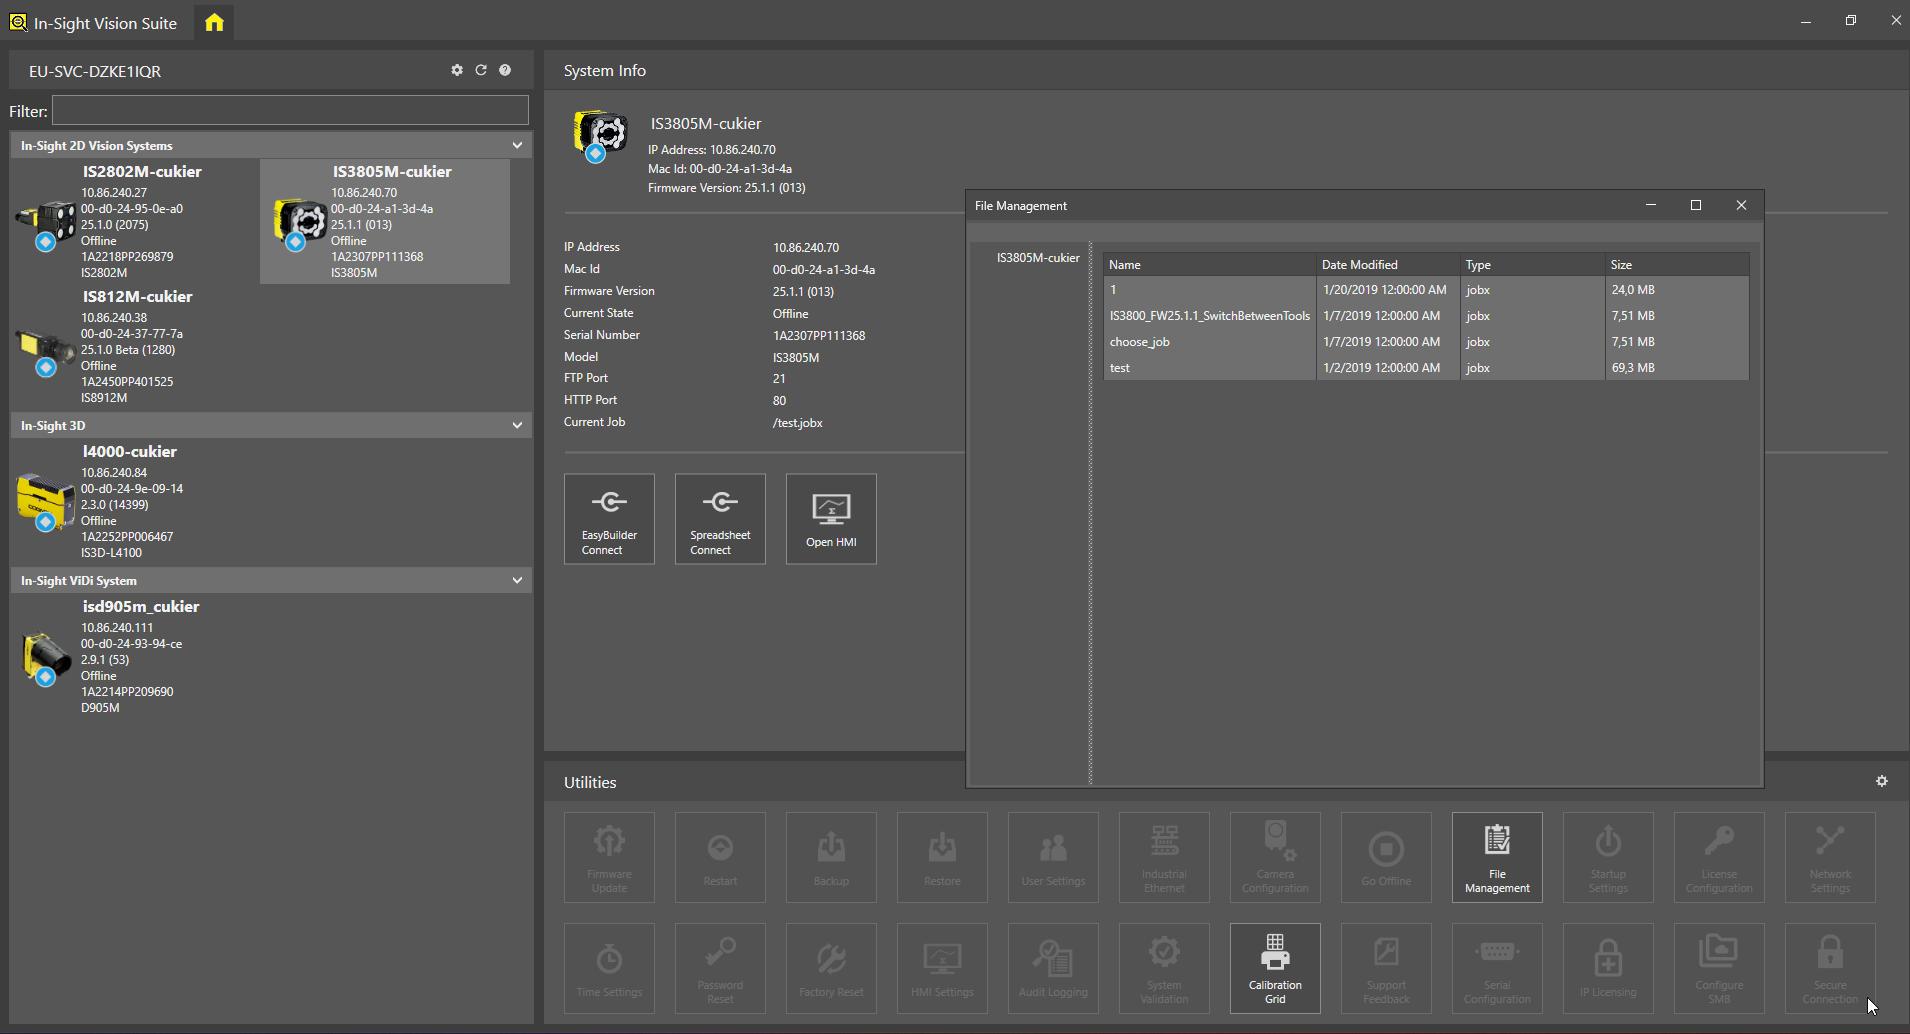
Task: Switch to the Home tab
Action: point(213,21)
